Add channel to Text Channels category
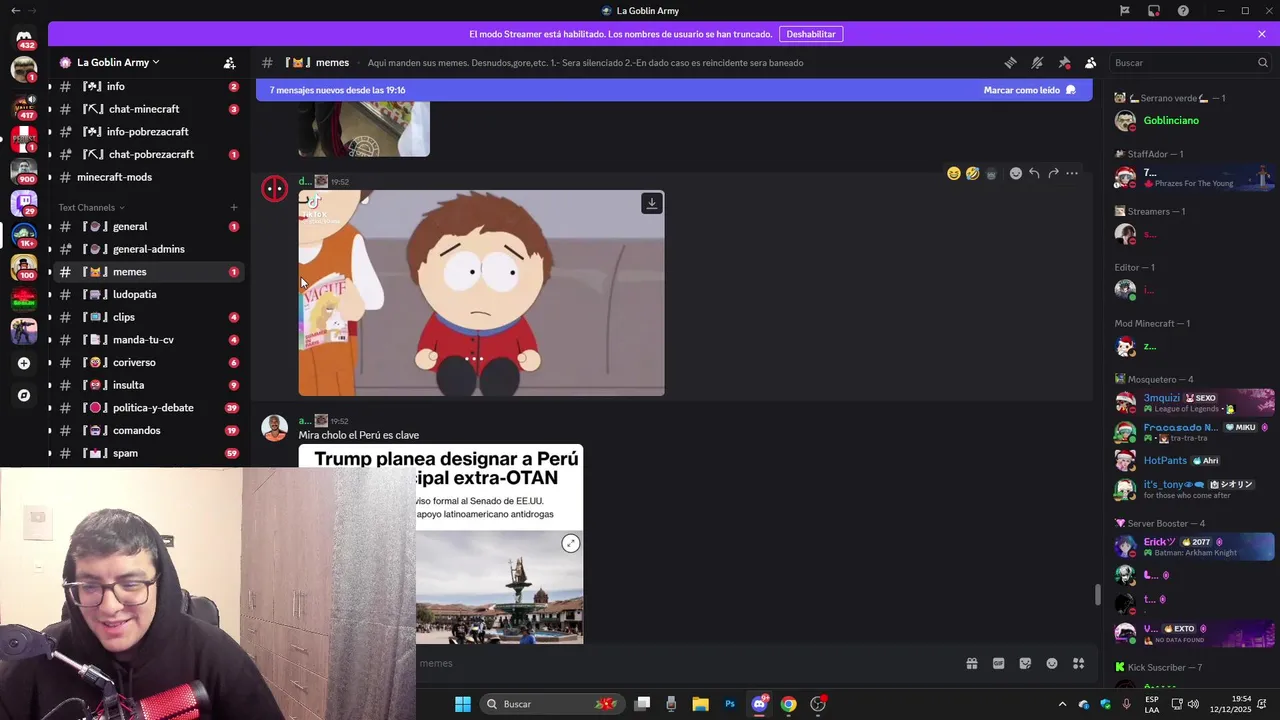The width and height of the screenshot is (1280, 720). pos(234,207)
